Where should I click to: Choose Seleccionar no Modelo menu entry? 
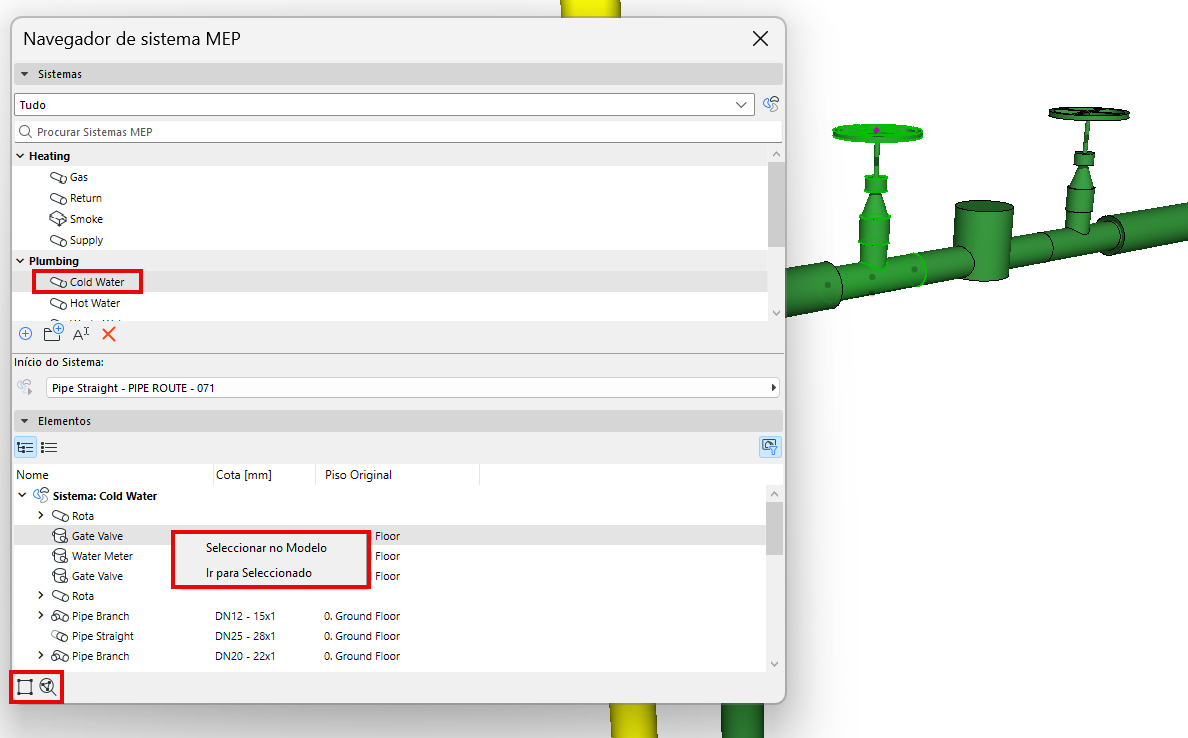click(x=266, y=548)
